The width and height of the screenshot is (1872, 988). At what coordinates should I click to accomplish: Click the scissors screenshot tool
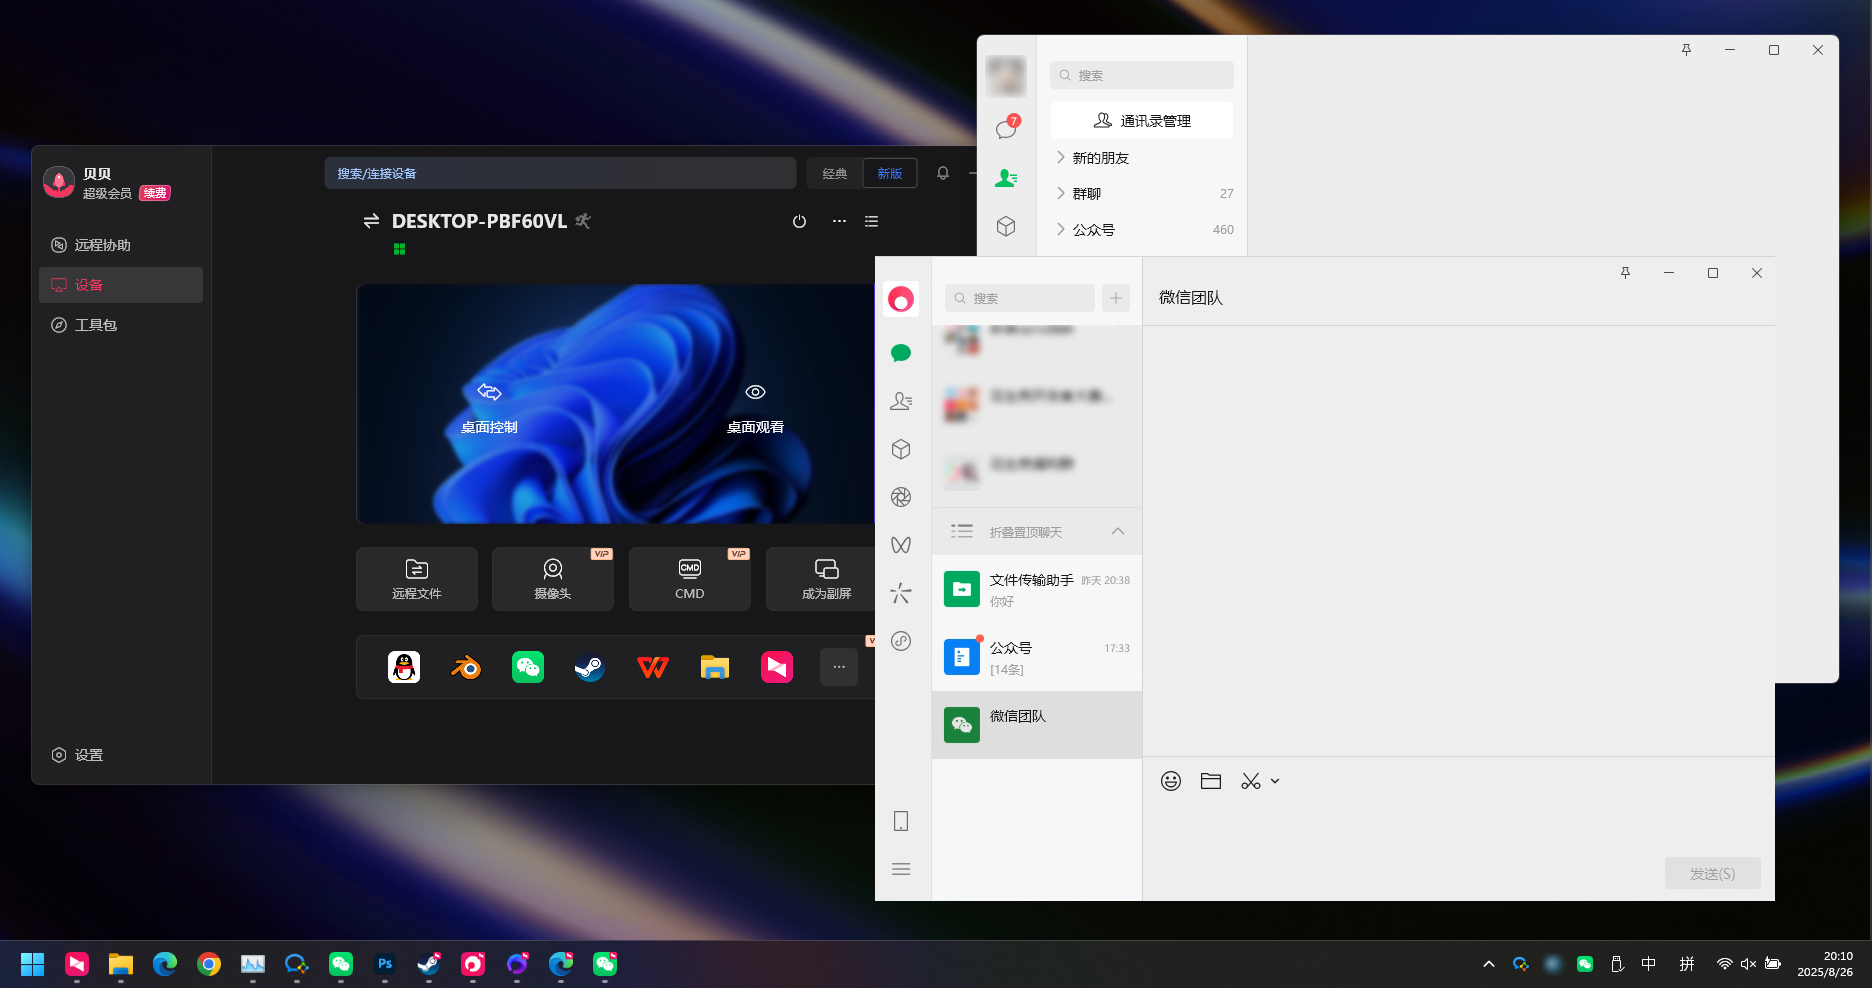(x=1251, y=781)
